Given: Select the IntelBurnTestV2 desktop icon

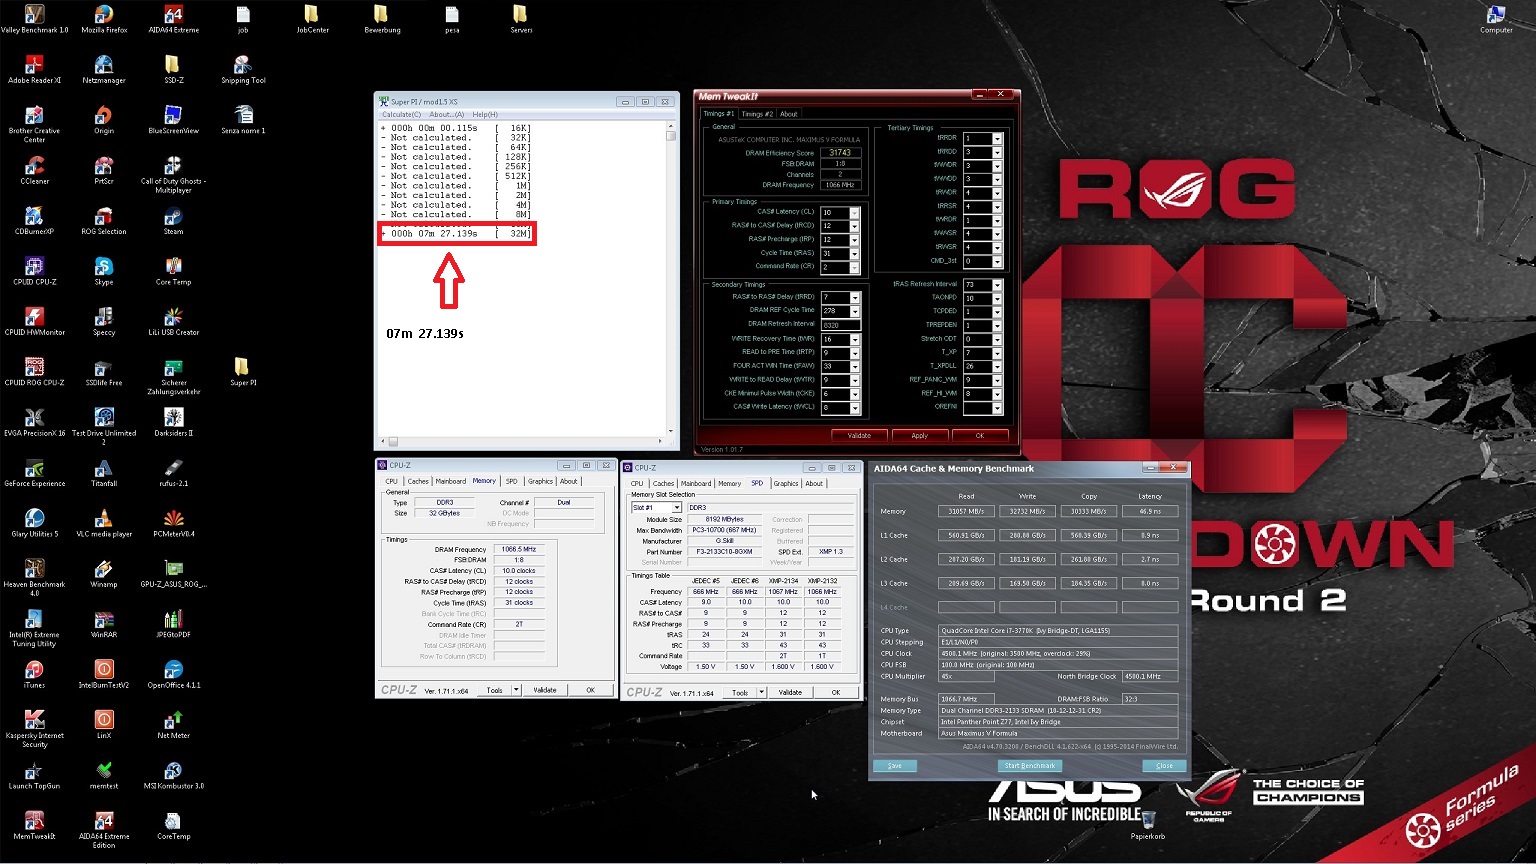Looking at the screenshot, I should pos(104,673).
